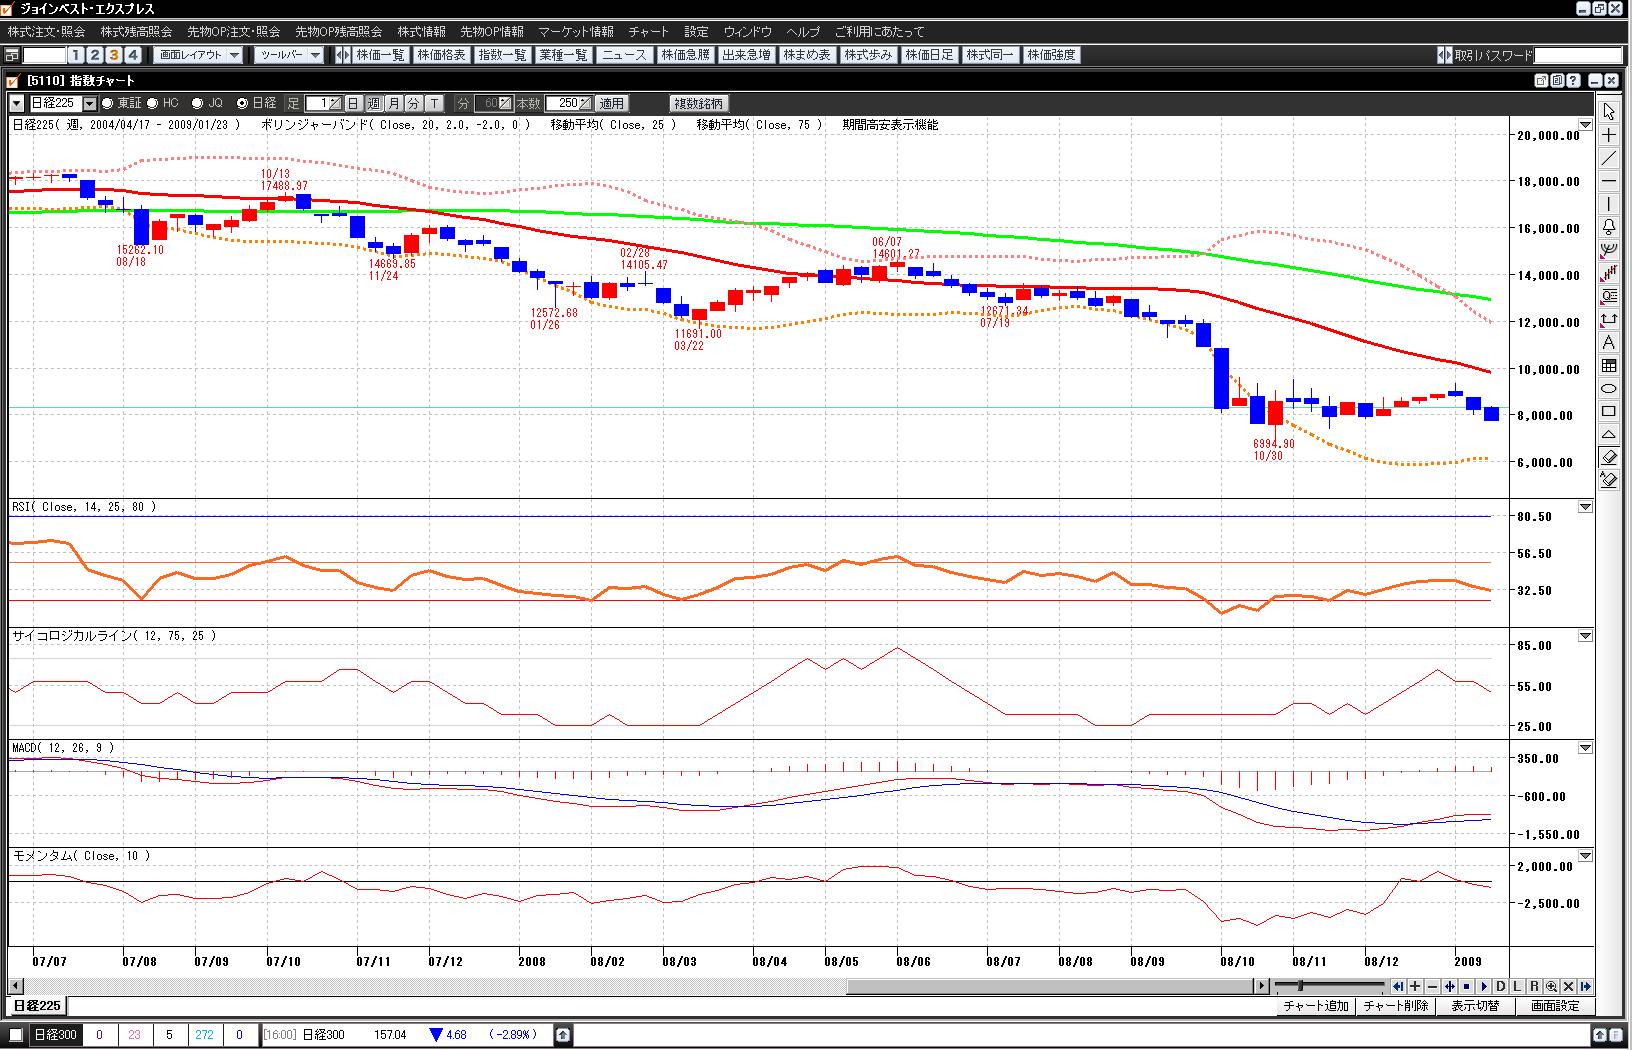
Task: Select the text annotation 'A' tool
Action: (1609, 342)
